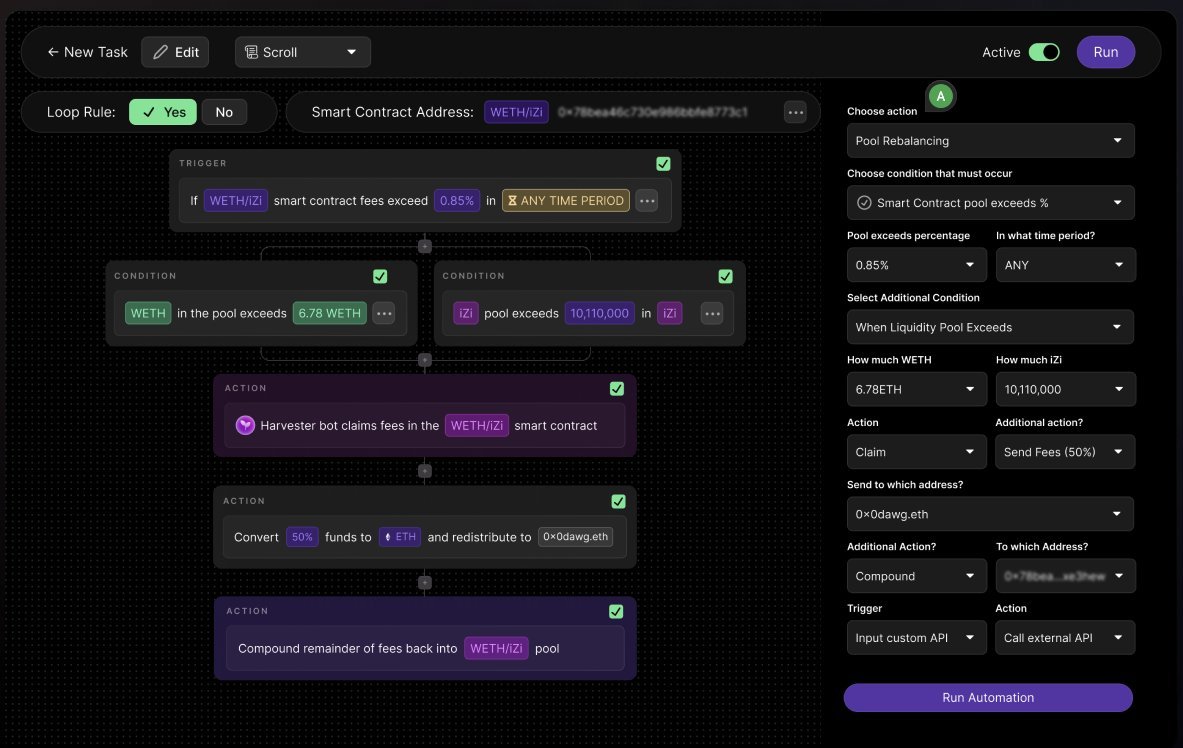Open ellipsis options beside Smart Contract Address
Image resolution: width=1183 pixels, height=748 pixels.
click(795, 111)
